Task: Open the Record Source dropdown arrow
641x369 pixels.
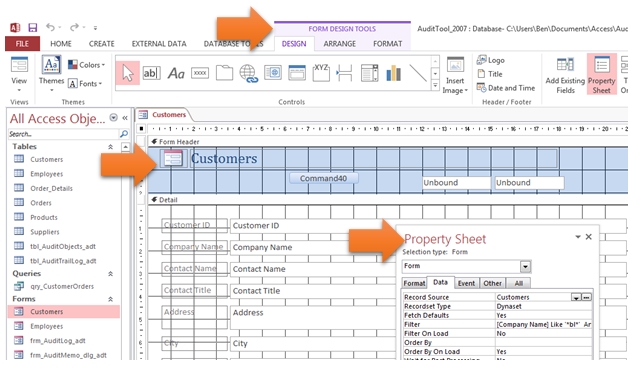Action: click(x=576, y=297)
